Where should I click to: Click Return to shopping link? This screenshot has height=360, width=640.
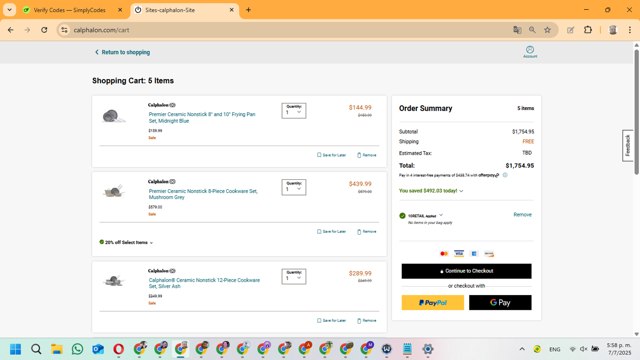pos(122,52)
